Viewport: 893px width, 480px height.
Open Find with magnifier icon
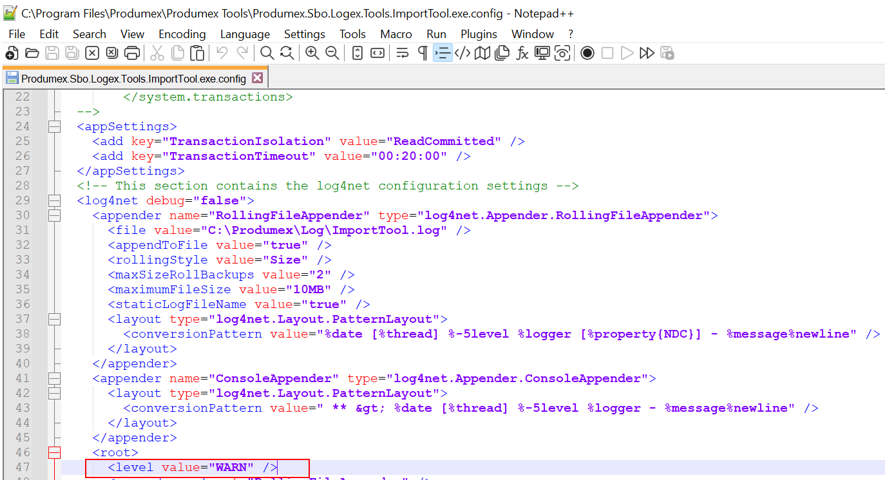tap(267, 54)
